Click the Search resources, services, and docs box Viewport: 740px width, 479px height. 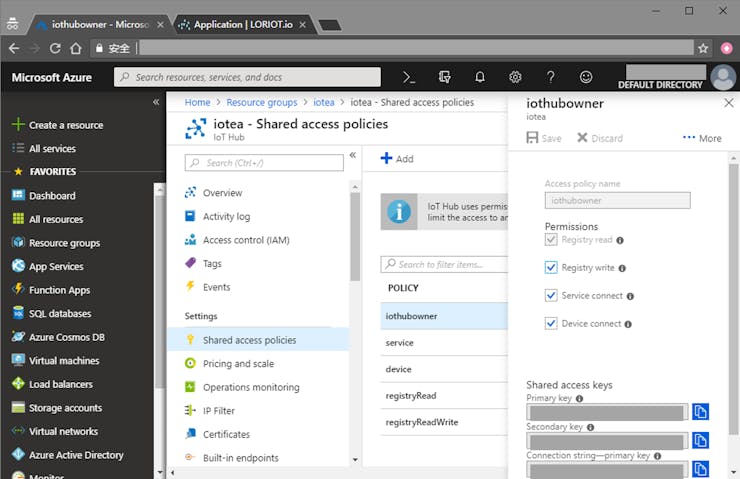coord(247,77)
